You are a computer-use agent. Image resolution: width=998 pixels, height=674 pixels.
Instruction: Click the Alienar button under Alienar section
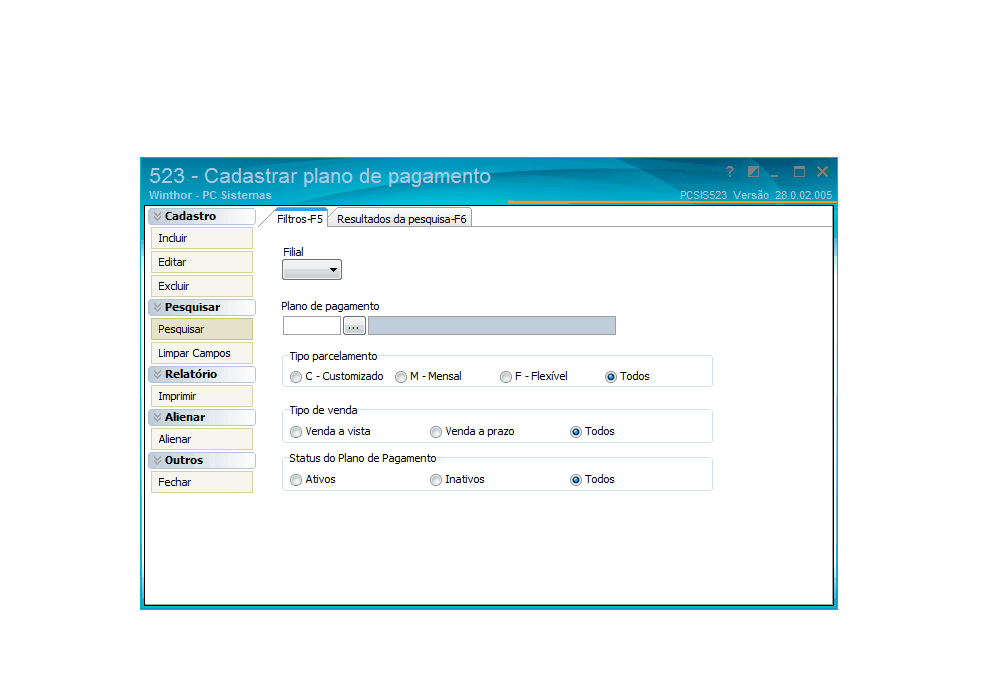[202, 439]
